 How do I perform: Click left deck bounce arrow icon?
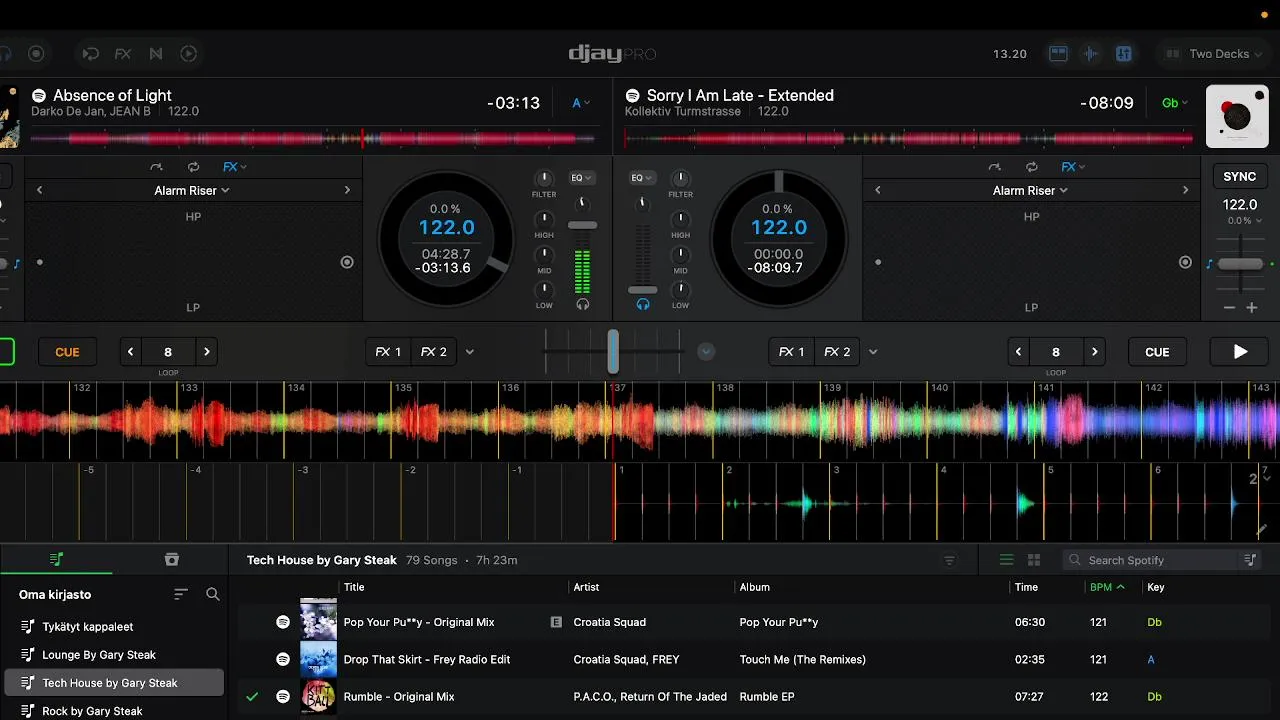click(156, 167)
